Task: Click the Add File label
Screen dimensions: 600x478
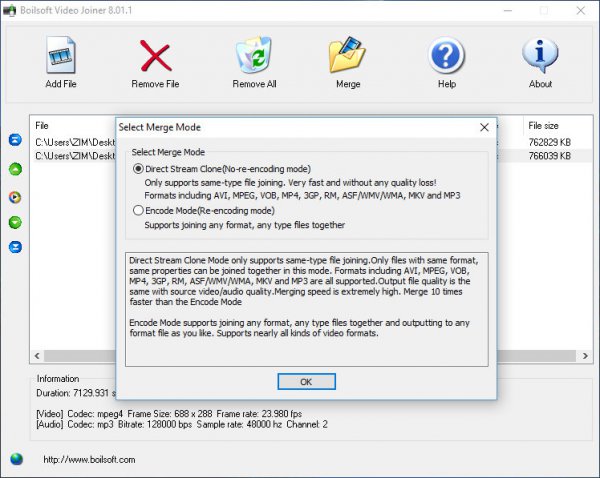Action: (61, 84)
